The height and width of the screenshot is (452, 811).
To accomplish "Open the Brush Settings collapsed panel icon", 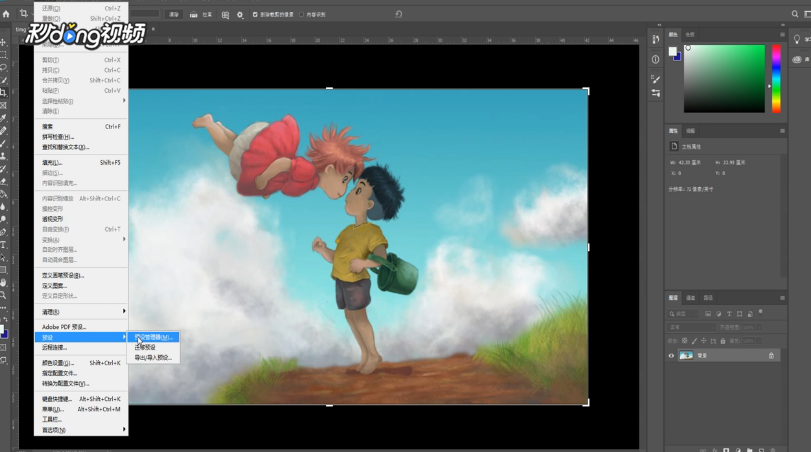I will tap(656, 79).
